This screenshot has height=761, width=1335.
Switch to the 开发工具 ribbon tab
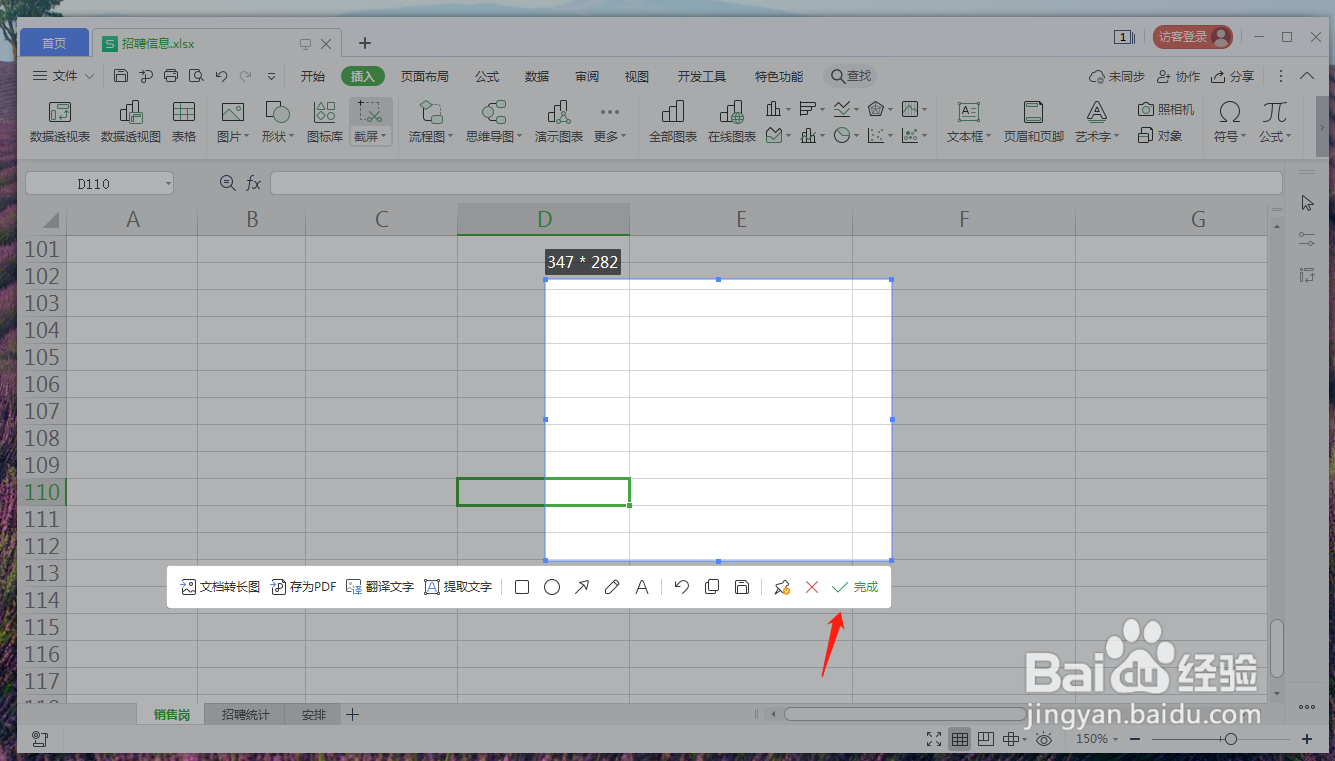[701, 76]
